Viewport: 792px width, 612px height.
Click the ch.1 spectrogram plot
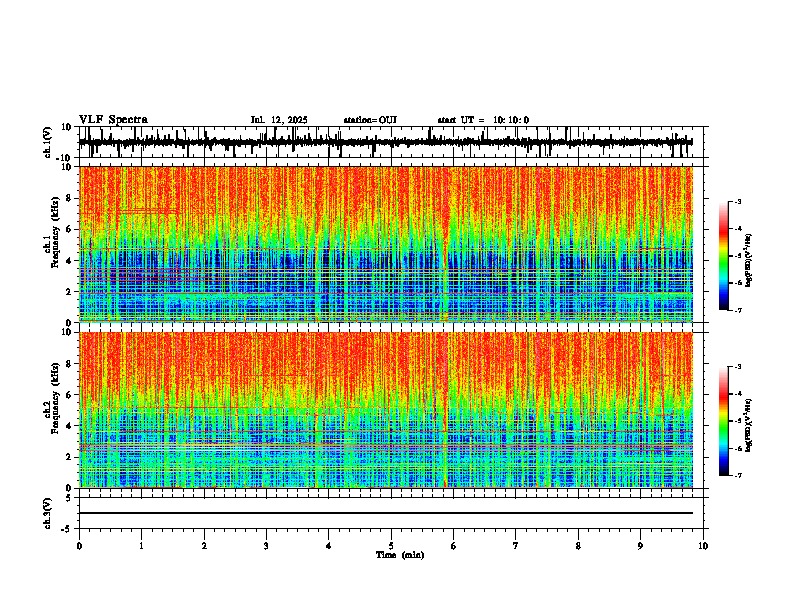386,244
